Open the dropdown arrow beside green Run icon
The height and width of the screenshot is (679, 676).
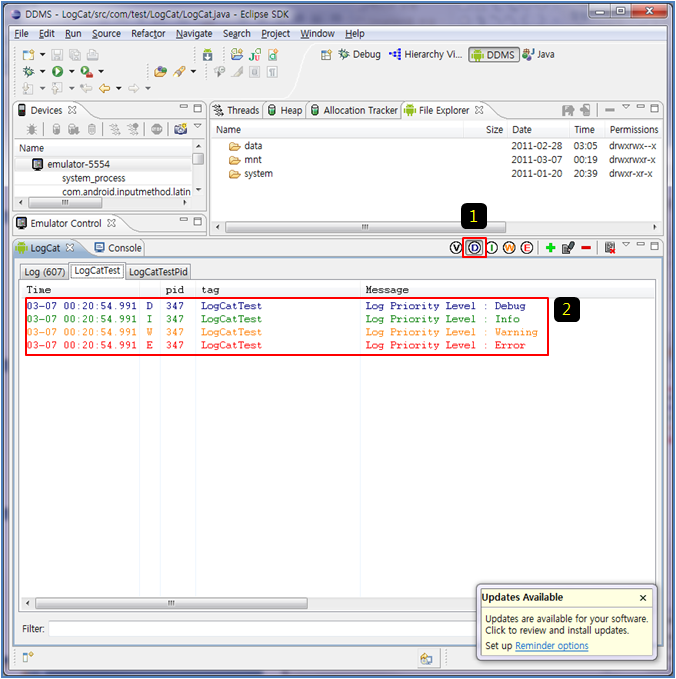(71, 71)
